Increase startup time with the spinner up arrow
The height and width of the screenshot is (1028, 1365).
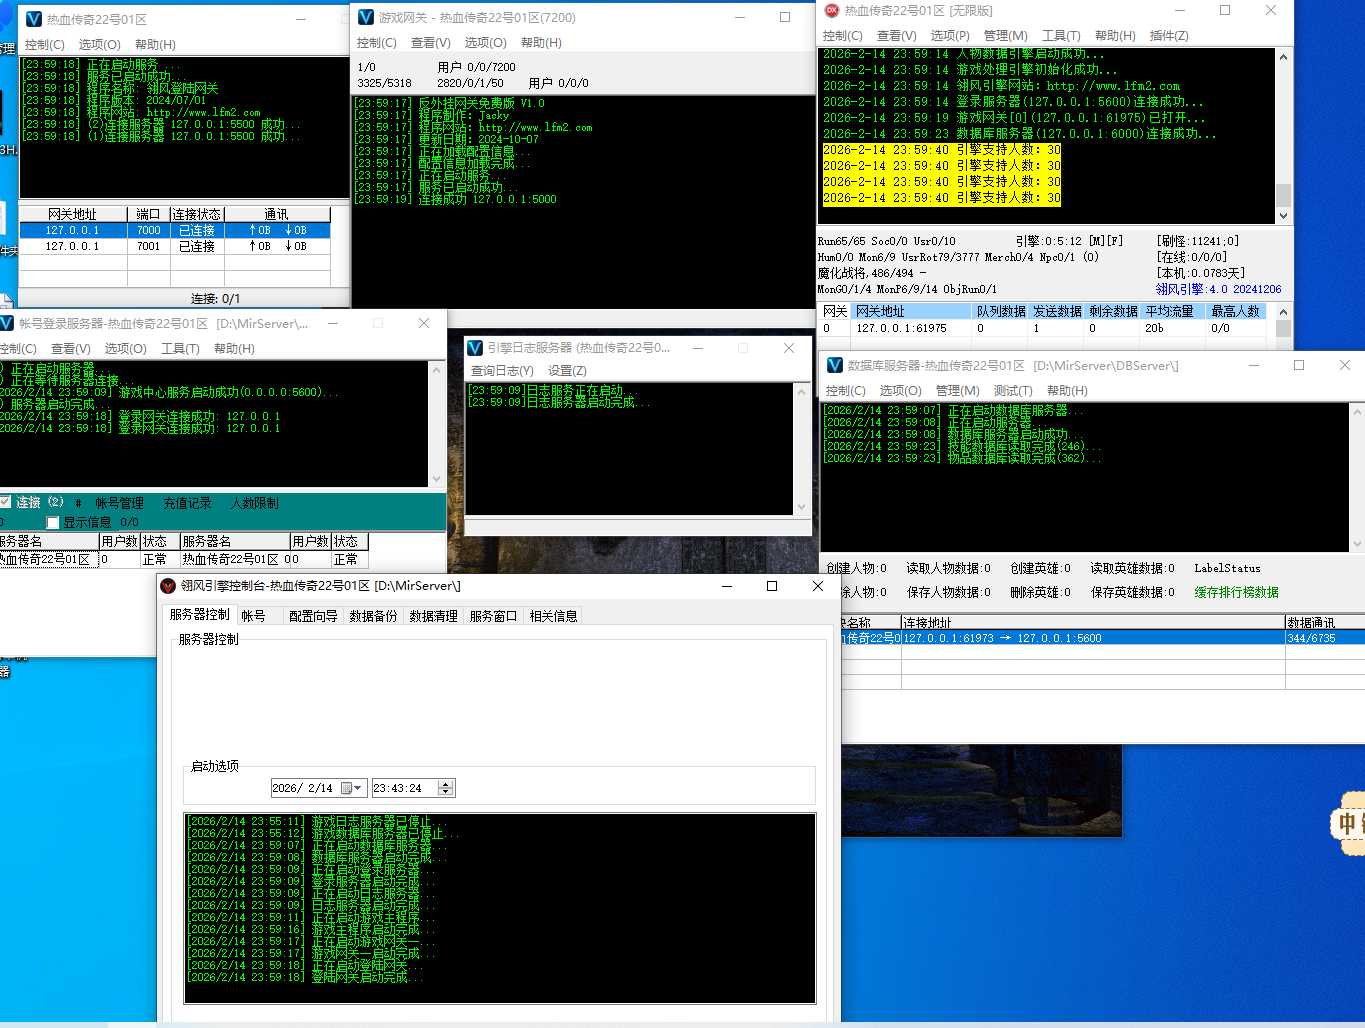446,784
